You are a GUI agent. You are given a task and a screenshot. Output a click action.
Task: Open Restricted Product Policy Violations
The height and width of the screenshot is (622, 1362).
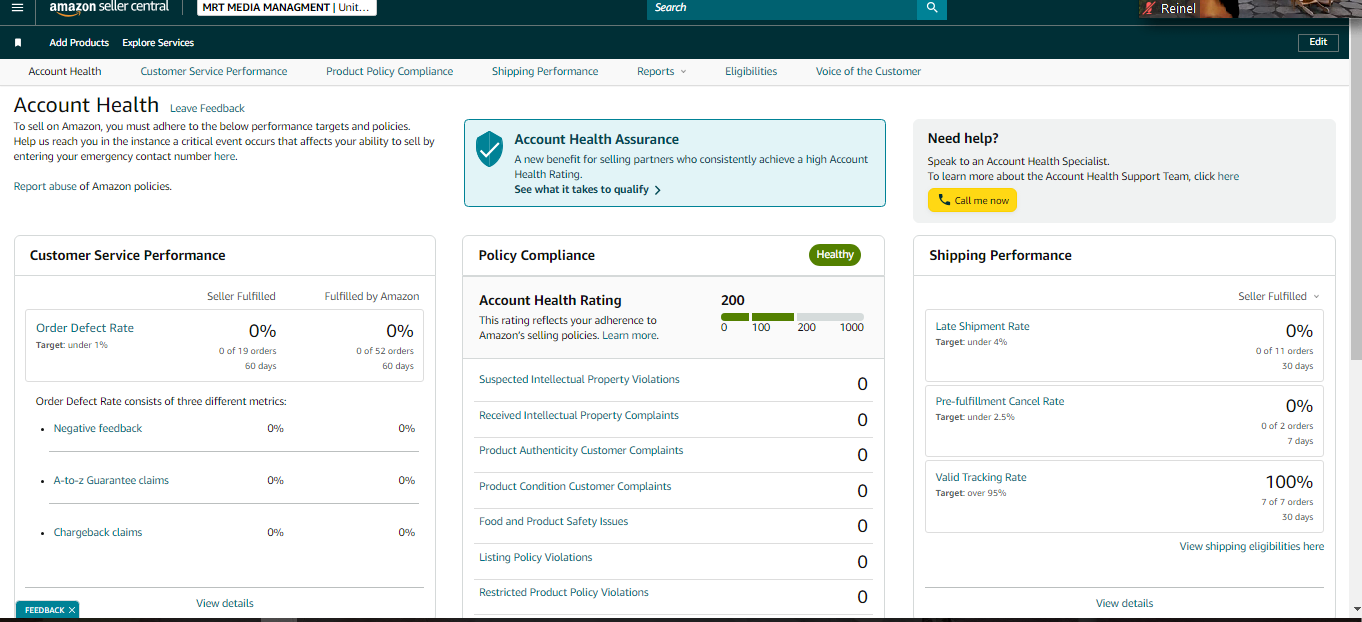click(x=564, y=593)
